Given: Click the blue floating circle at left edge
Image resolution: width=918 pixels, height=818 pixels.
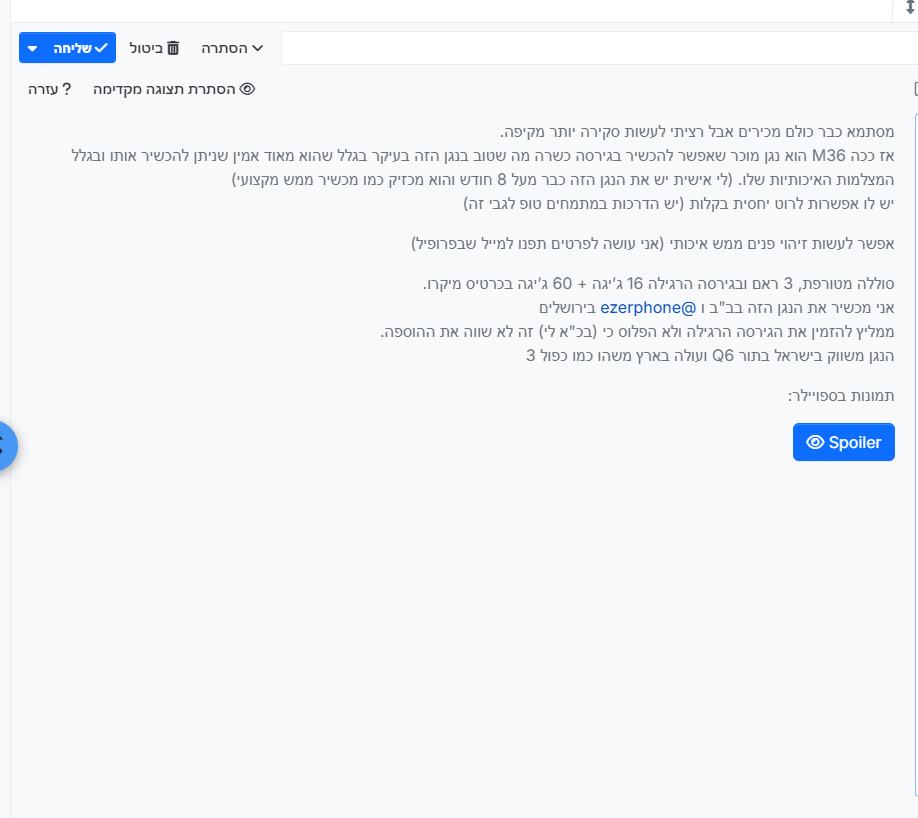Looking at the screenshot, I should (x=4, y=446).
